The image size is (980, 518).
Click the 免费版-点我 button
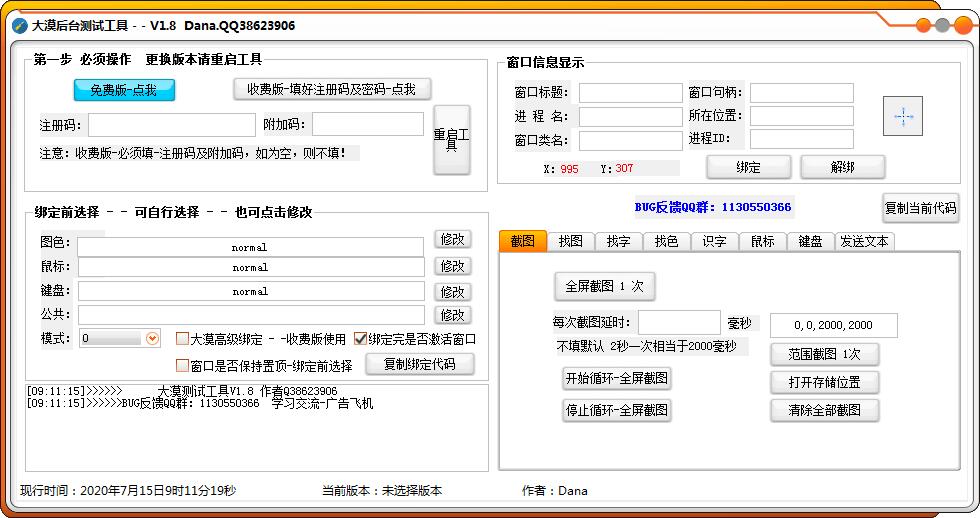(124, 90)
